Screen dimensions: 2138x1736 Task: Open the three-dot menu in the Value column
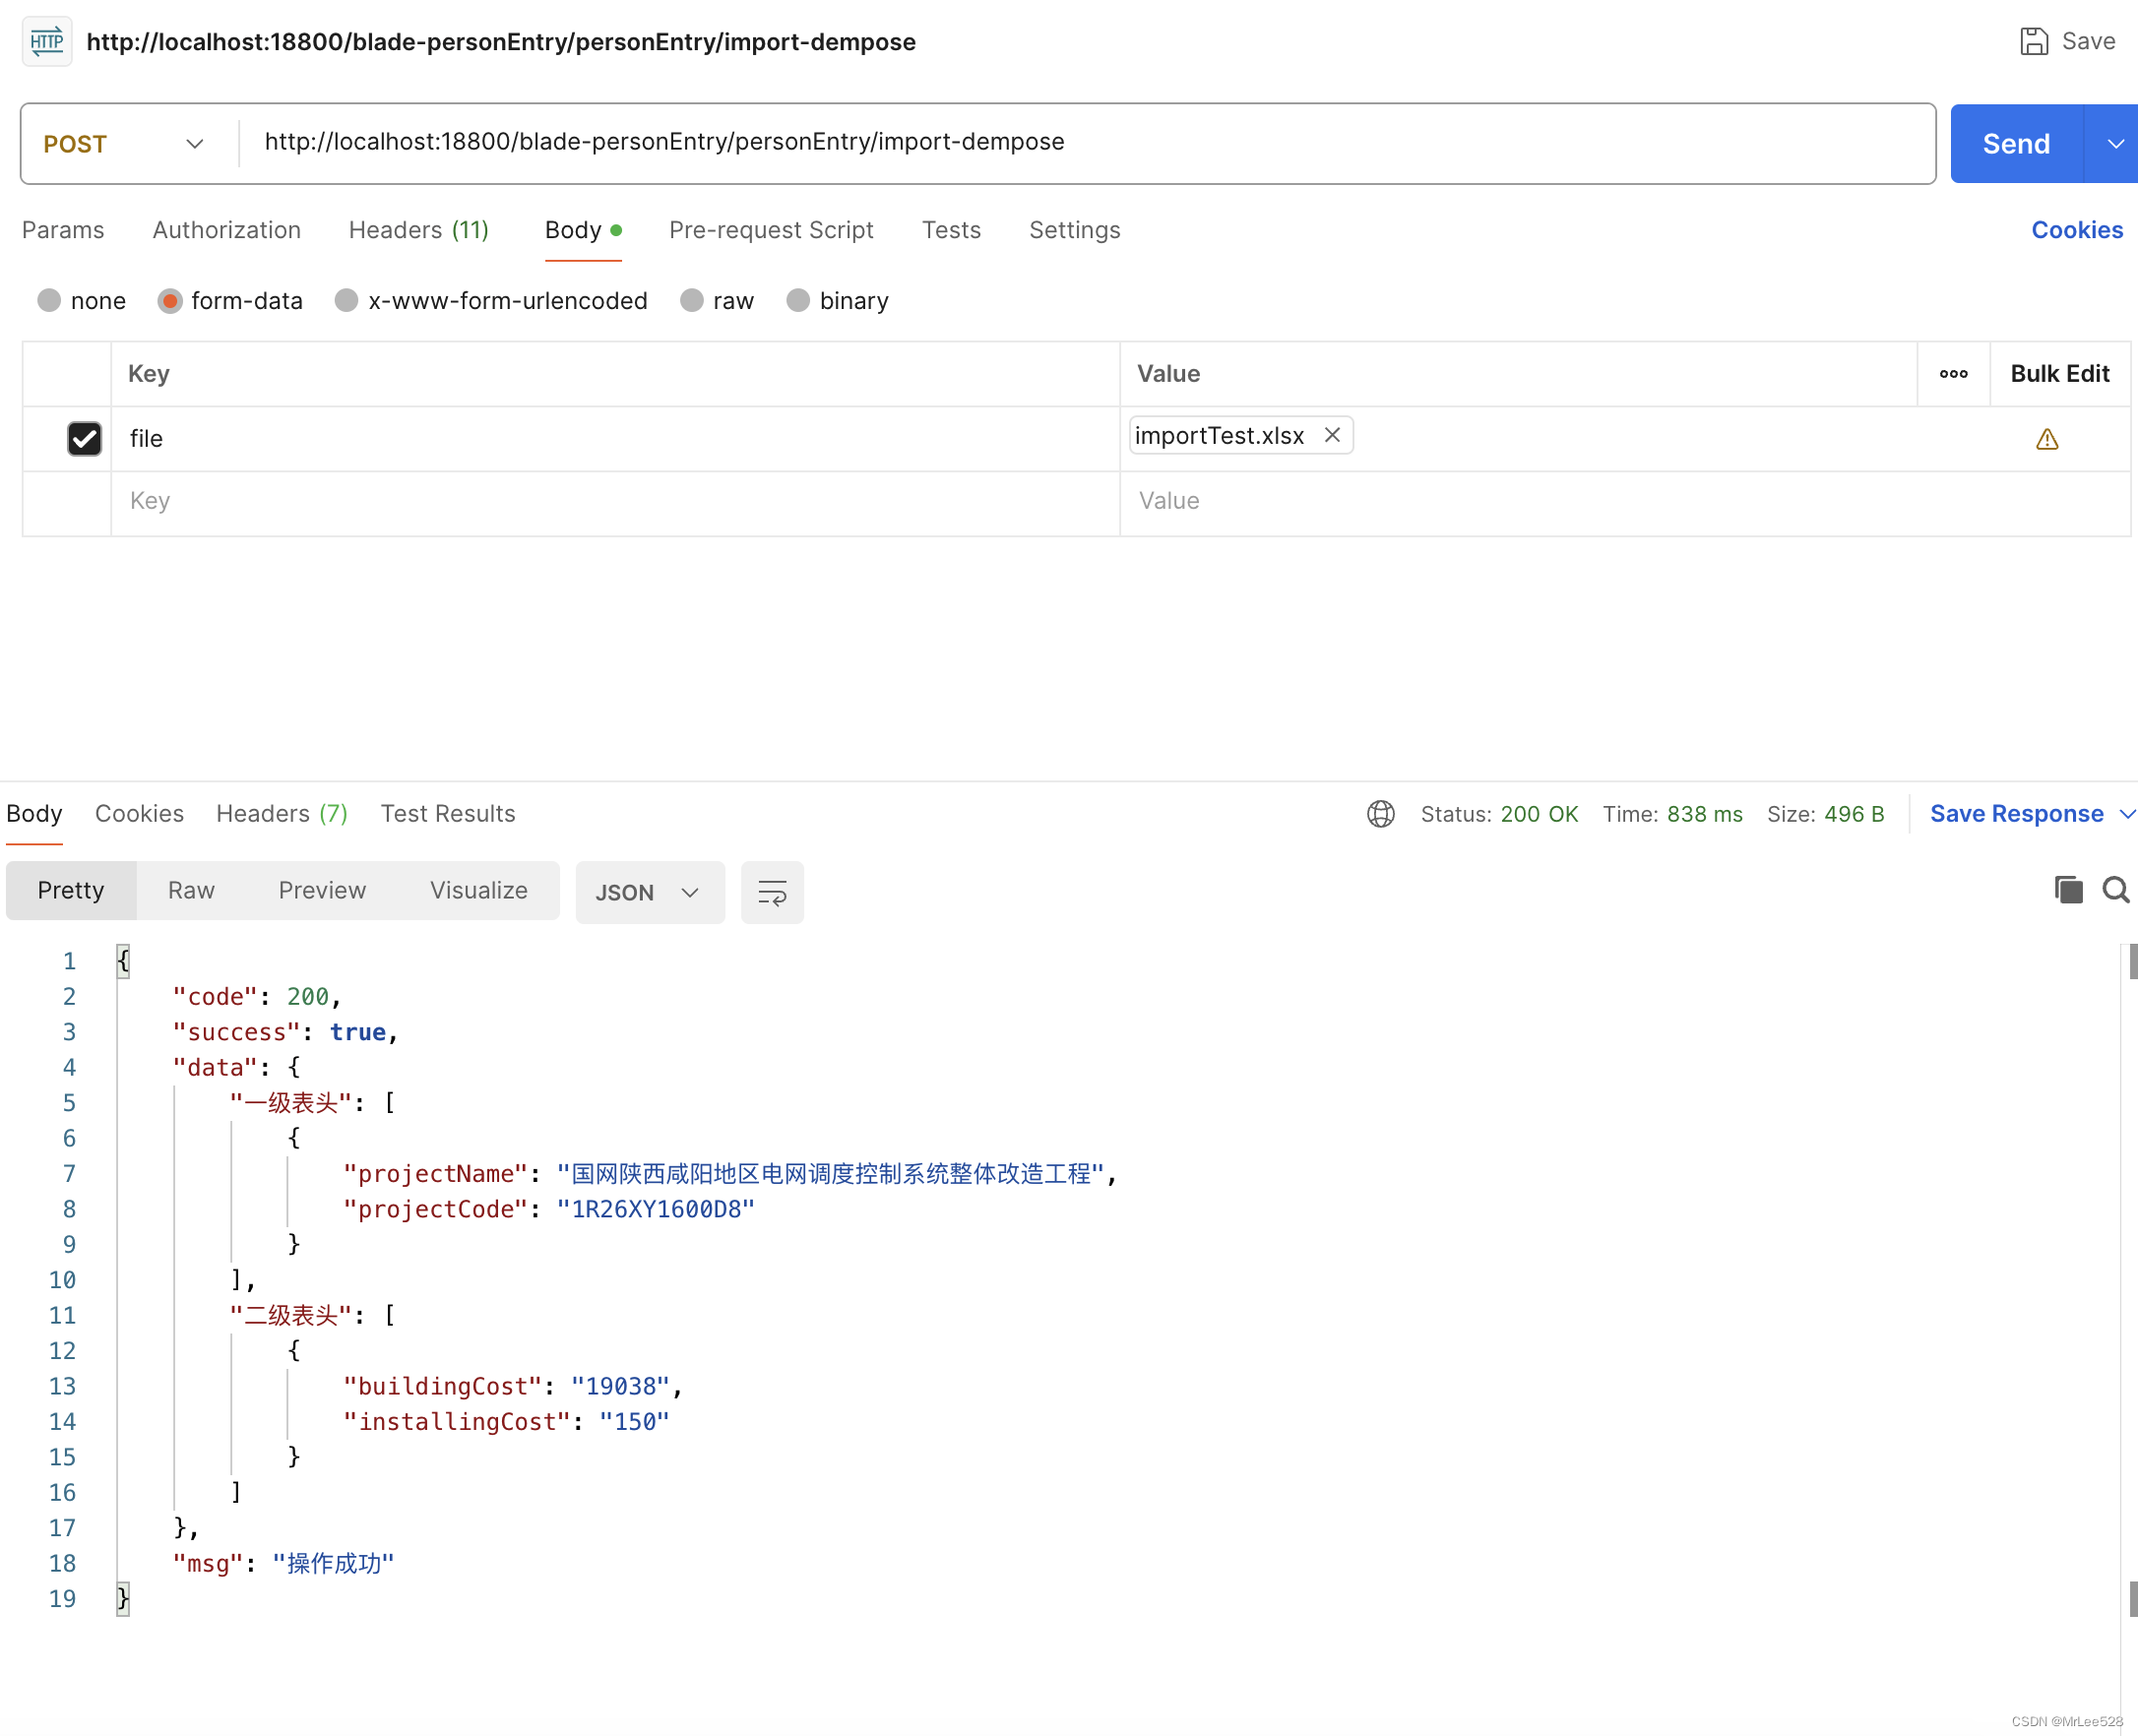click(1953, 374)
